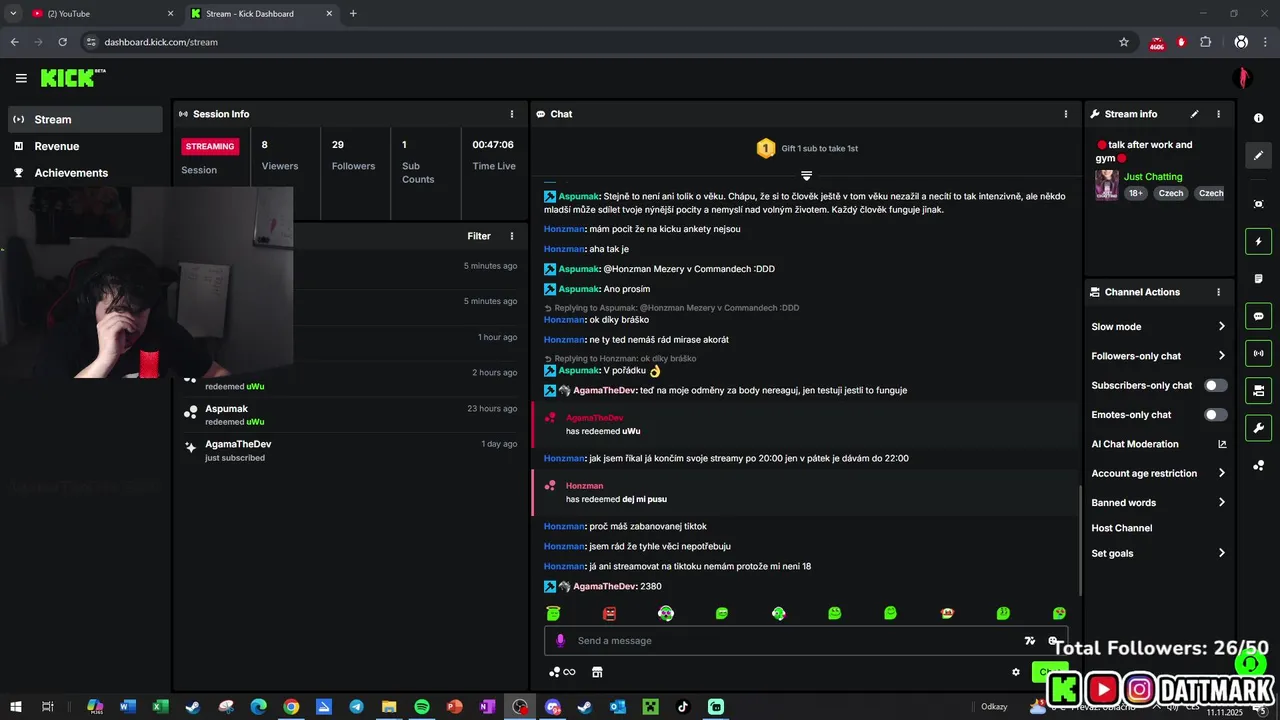Open the chat shop icon
This screenshot has height=720, width=1280.
click(x=597, y=672)
